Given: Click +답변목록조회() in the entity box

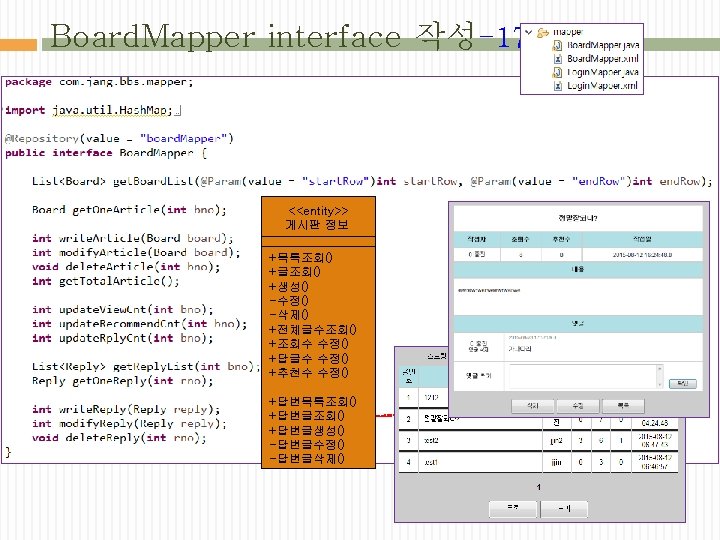Looking at the screenshot, I should pyautogui.click(x=313, y=402).
